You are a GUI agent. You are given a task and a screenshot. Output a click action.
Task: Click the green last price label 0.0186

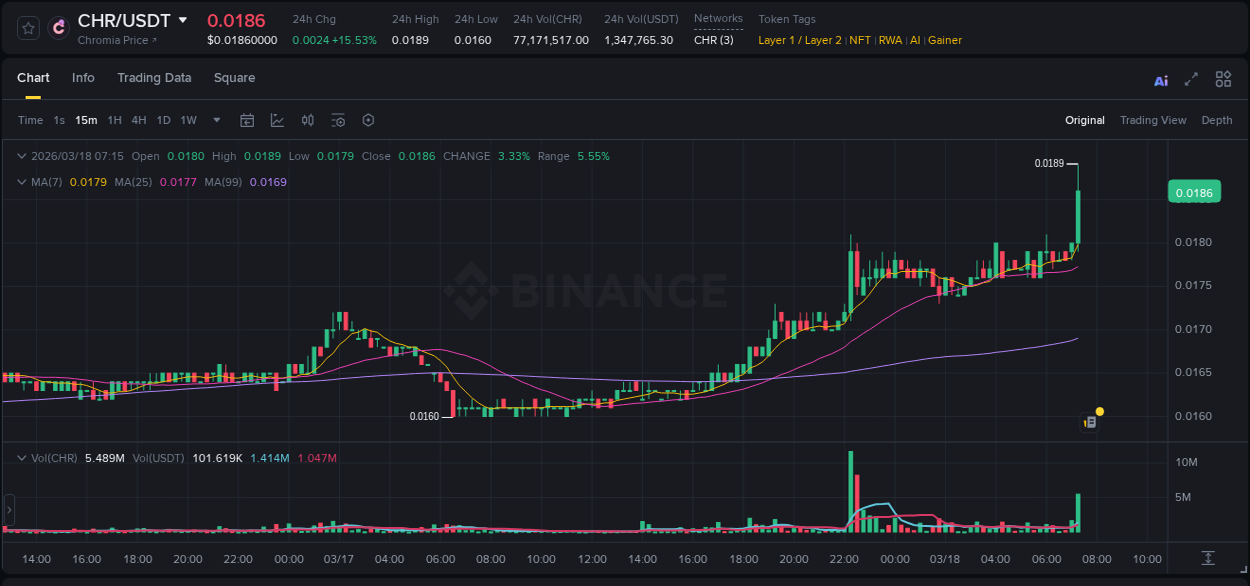click(x=1194, y=191)
